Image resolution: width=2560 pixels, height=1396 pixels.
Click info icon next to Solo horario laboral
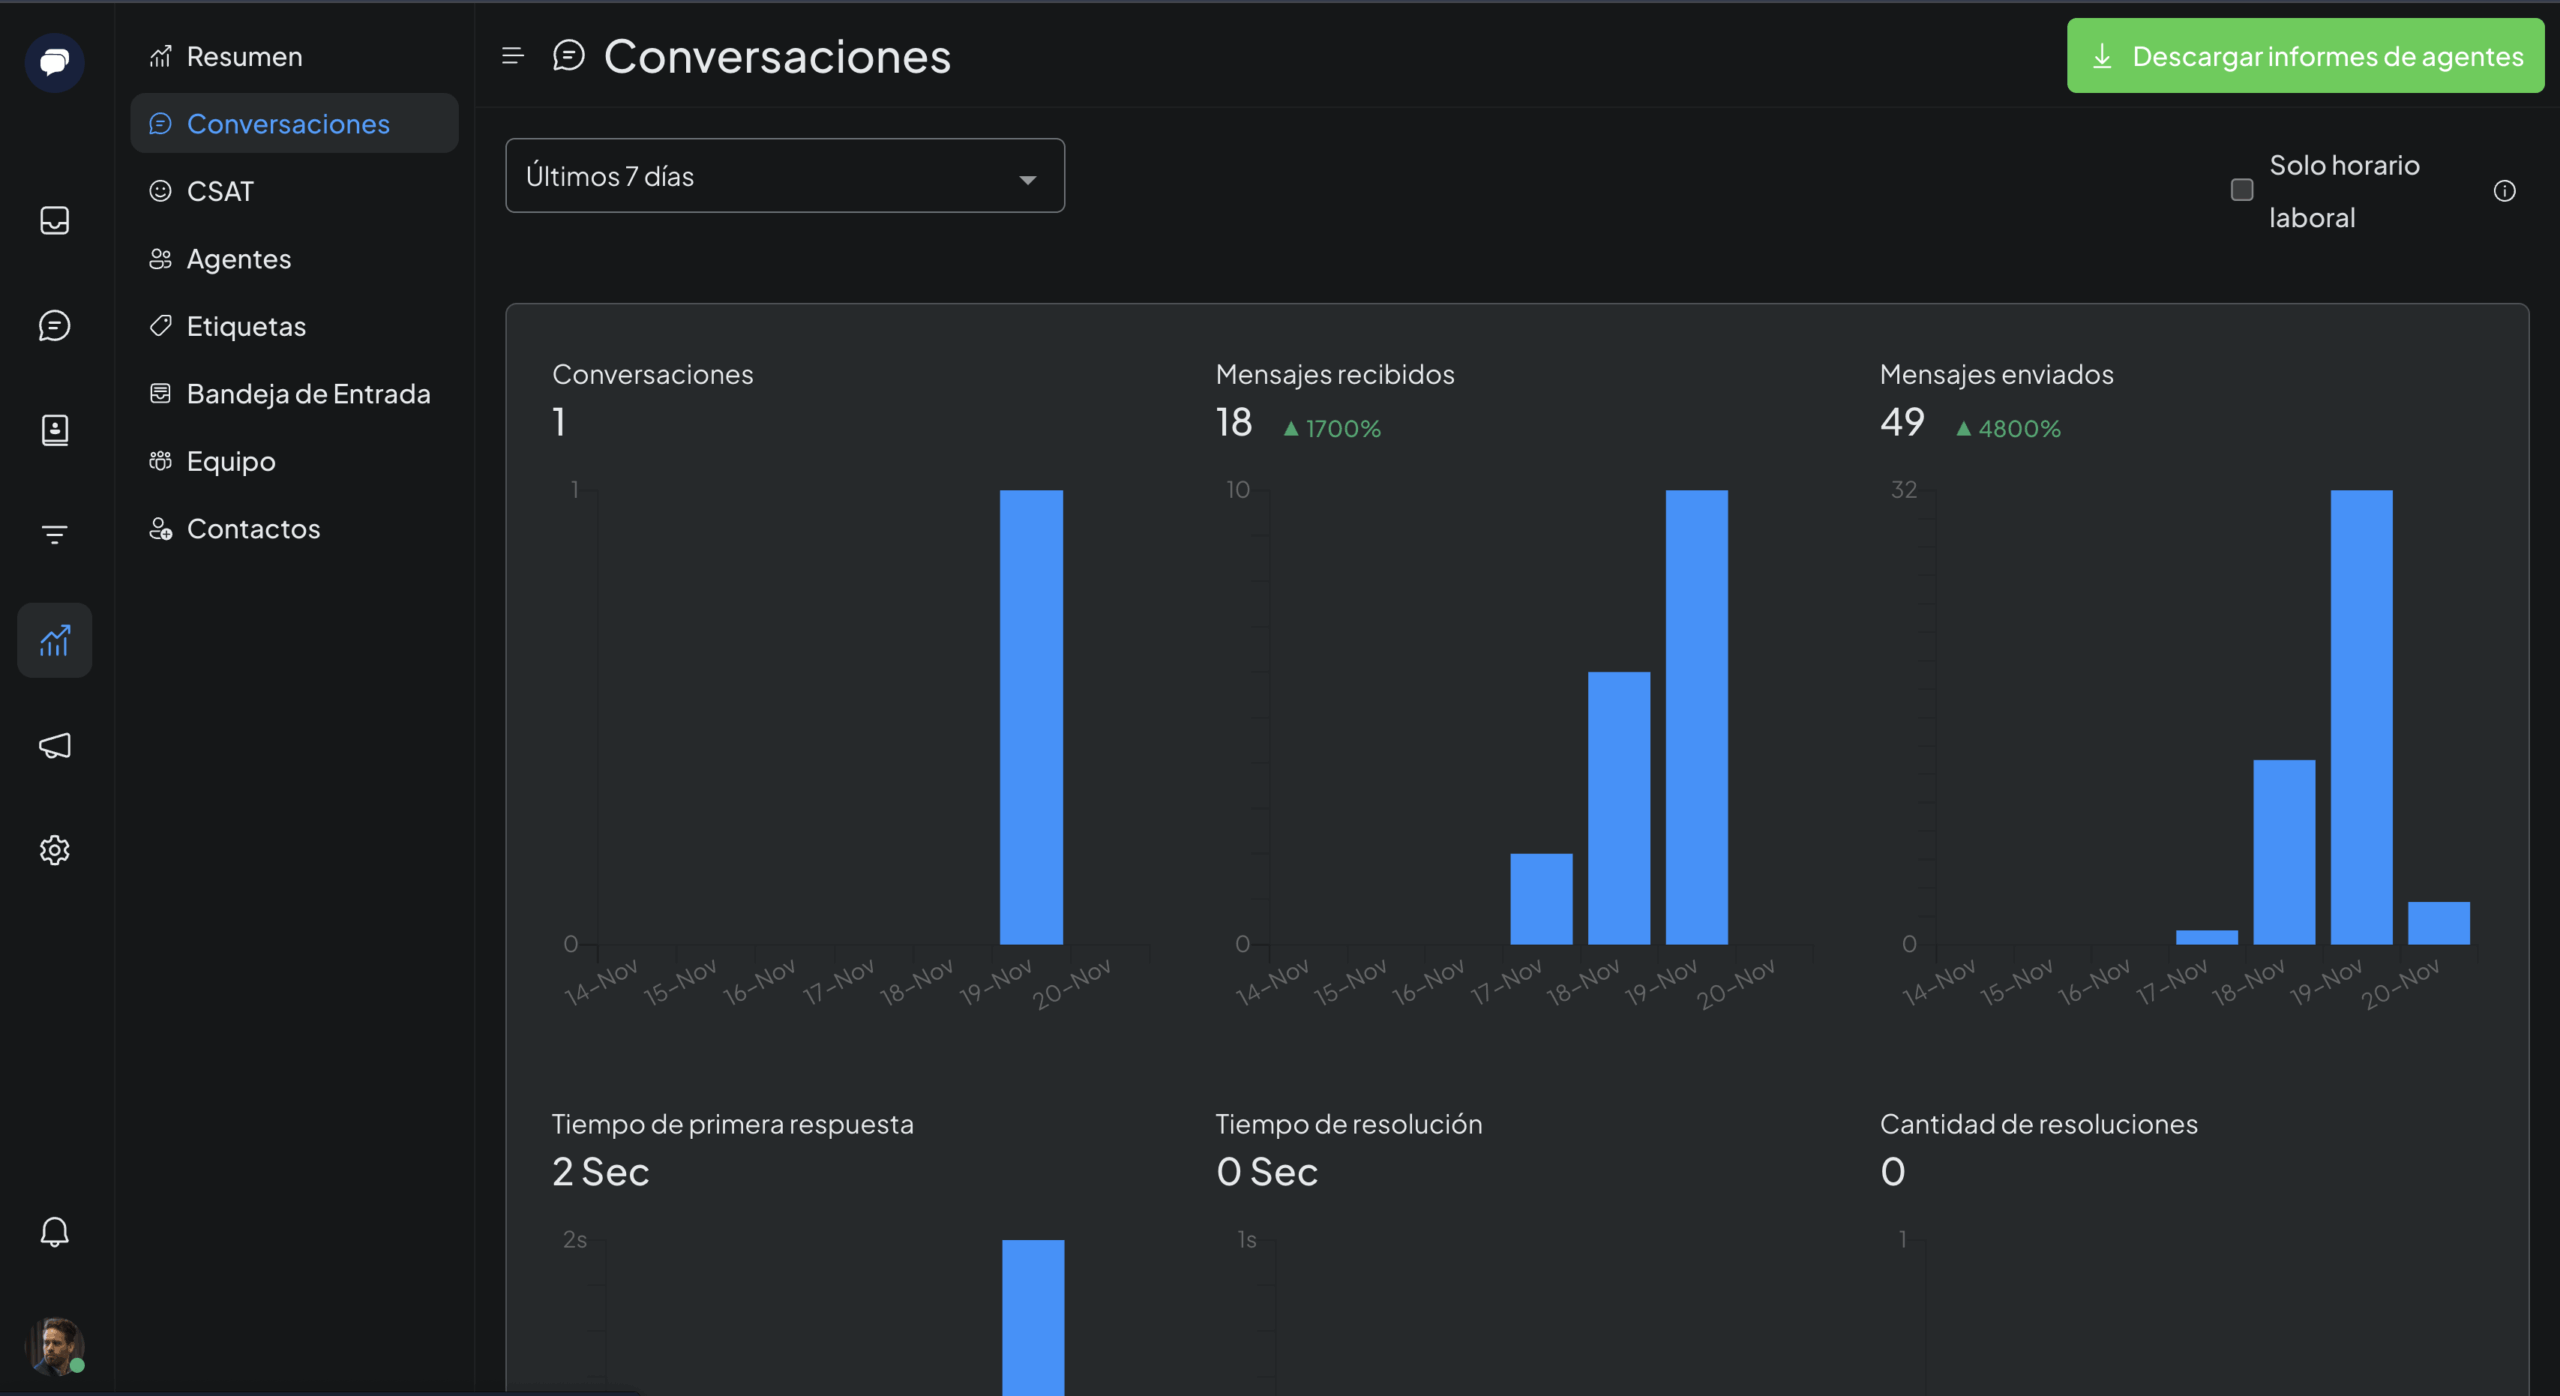point(2504,191)
